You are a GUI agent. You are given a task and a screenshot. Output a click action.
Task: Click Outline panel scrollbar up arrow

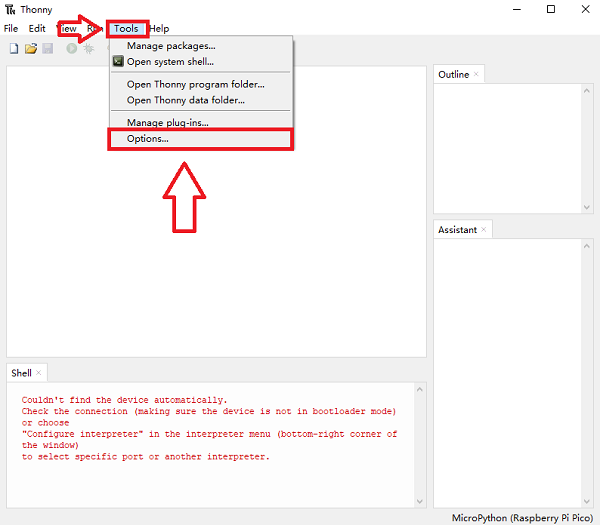pos(587,91)
